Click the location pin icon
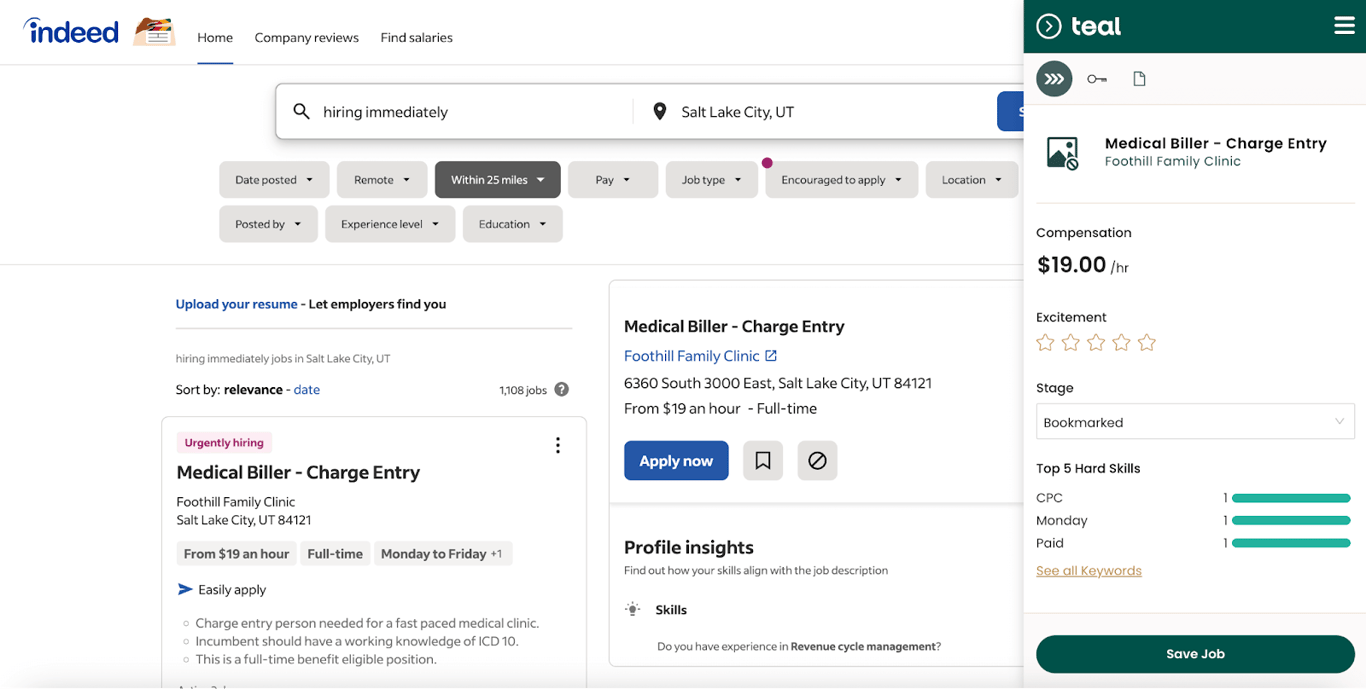Image resolution: width=1366 pixels, height=689 pixels. [x=659, y=111]
